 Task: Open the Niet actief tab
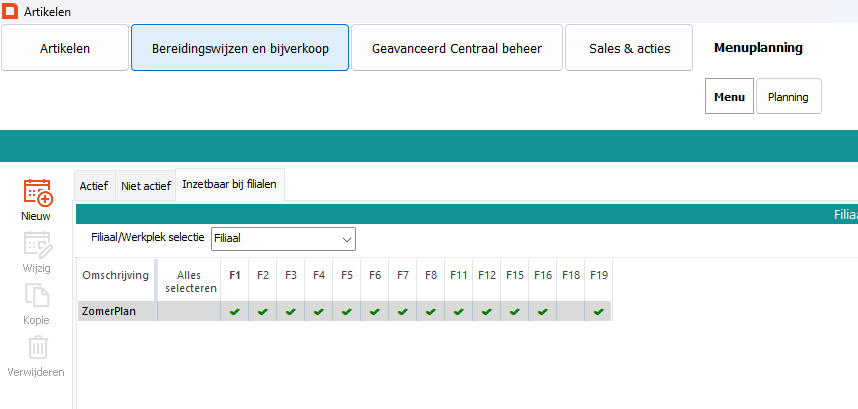pyautogui.click(x=146, y=186)
